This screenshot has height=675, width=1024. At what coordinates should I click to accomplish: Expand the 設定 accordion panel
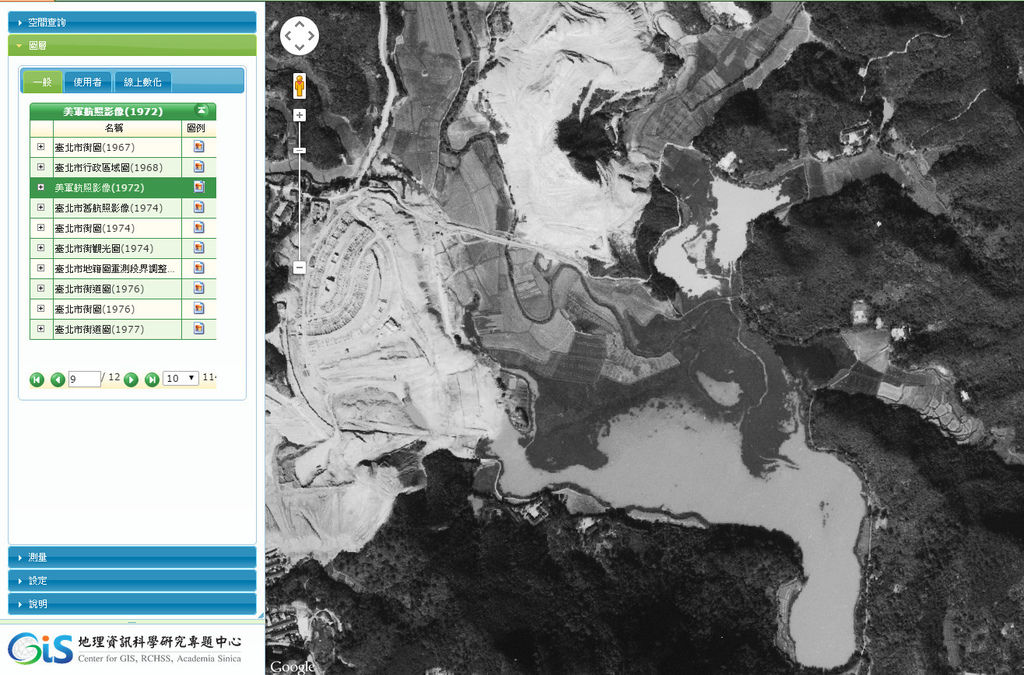(132, 580)
